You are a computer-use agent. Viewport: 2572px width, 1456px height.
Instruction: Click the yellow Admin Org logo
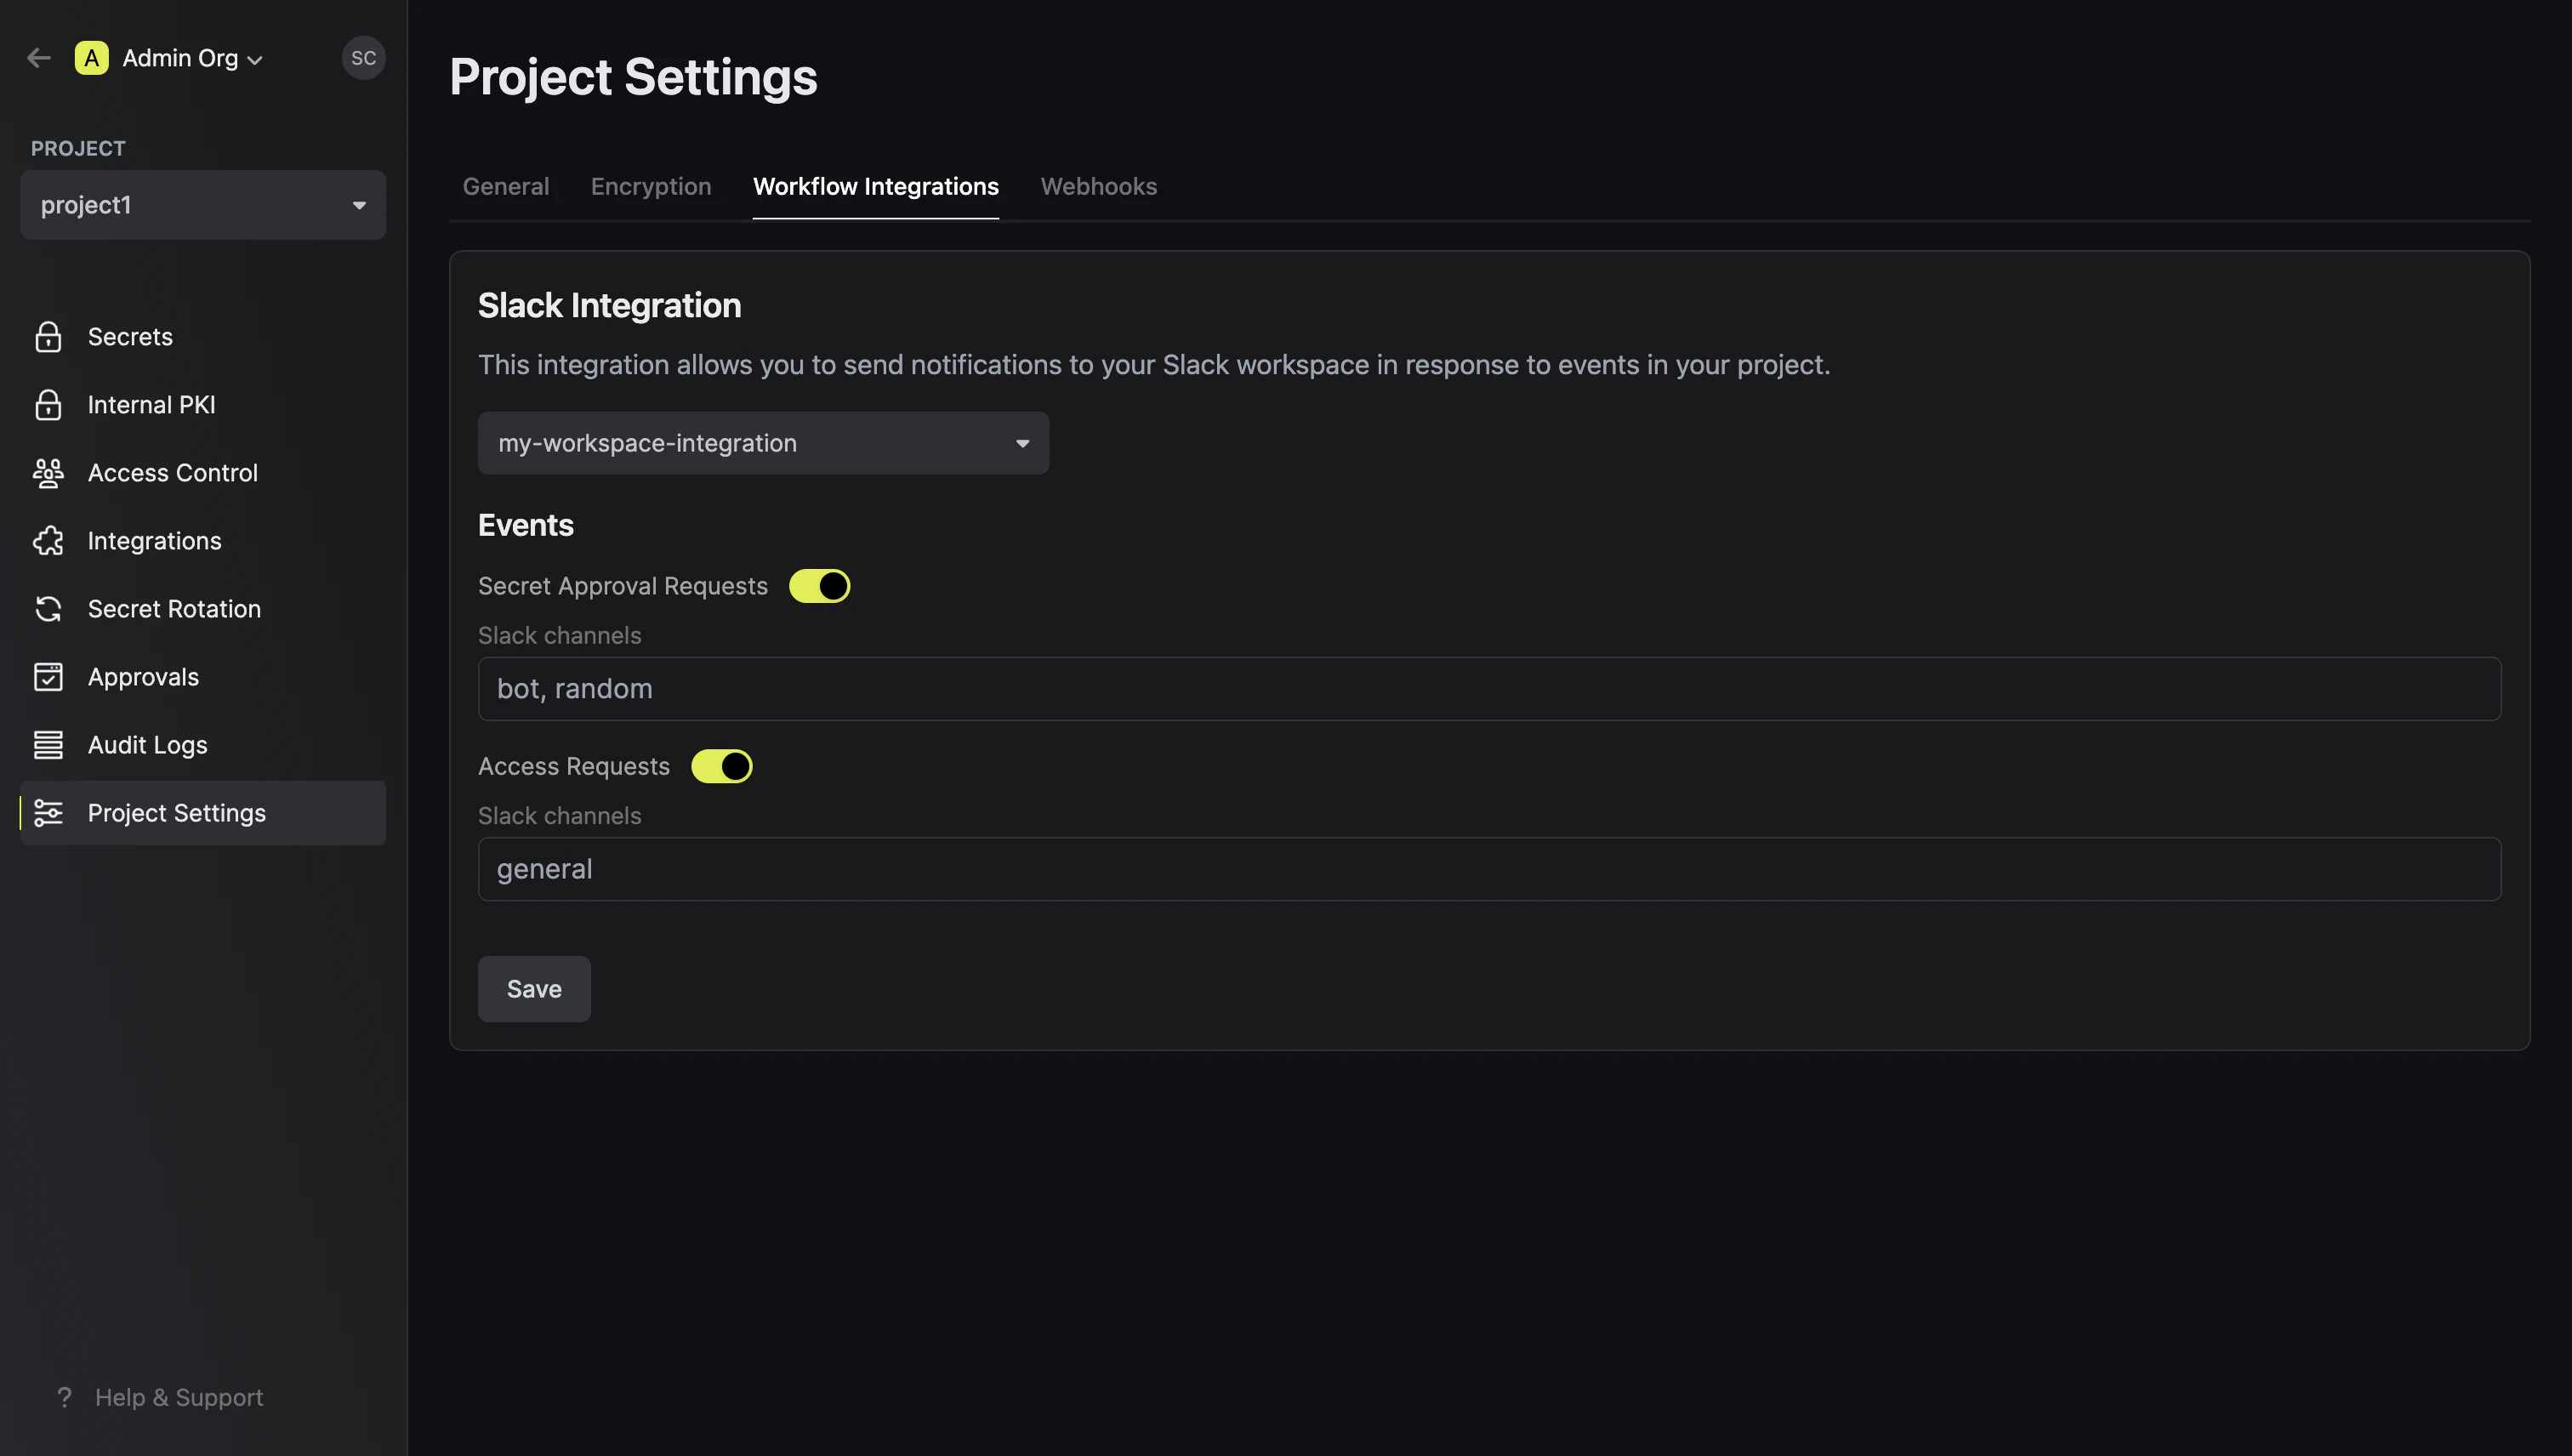tap(91, 58)
